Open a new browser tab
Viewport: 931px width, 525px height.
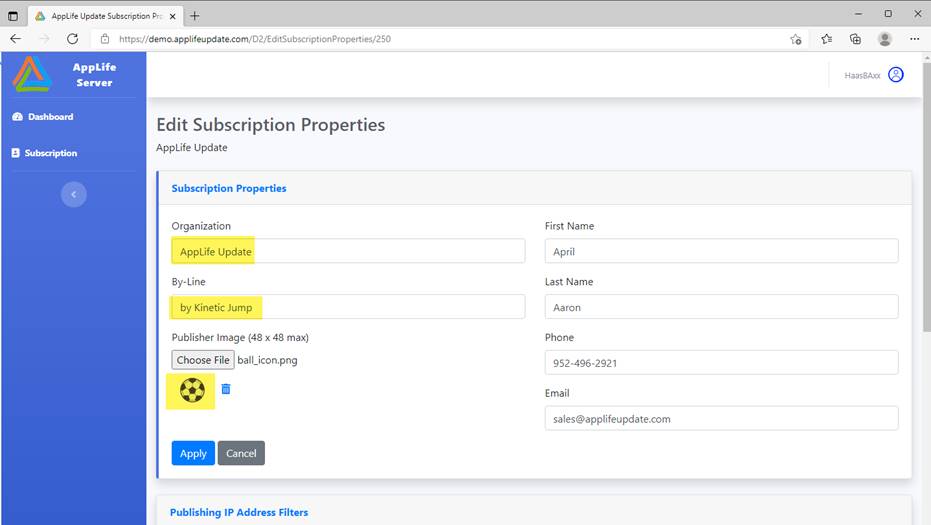tap(195, 15)
